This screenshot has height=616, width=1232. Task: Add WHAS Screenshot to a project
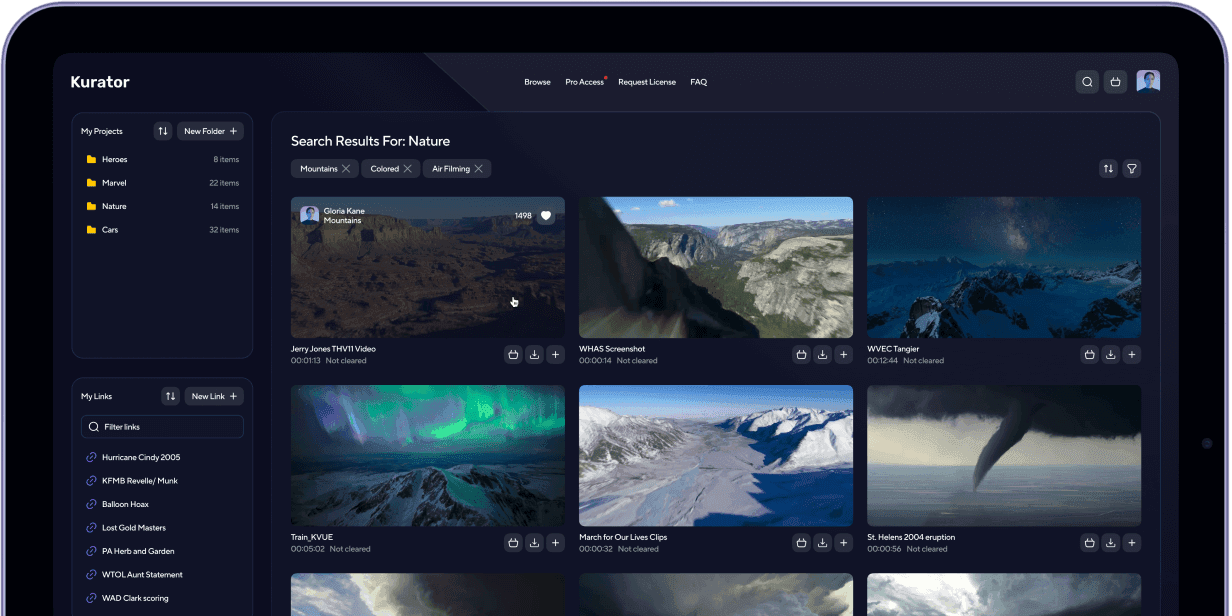844,354
